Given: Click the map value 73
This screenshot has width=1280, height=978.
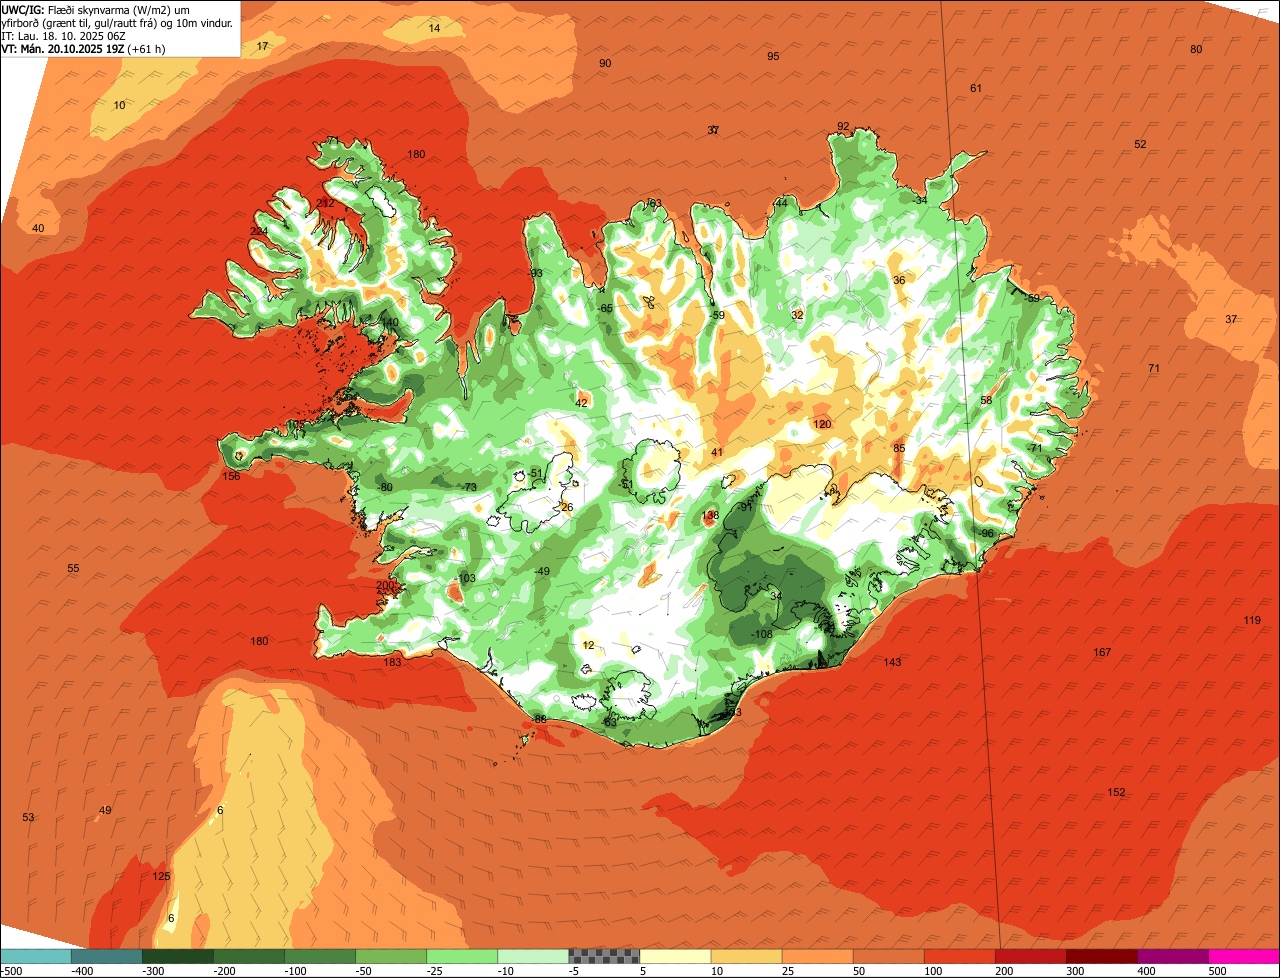Looking at the screenshot, I should pos(471,487).
